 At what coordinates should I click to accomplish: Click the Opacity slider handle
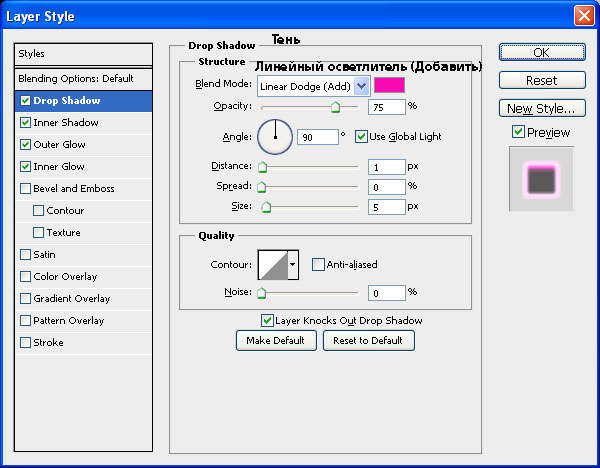click(x=336, y=107)
